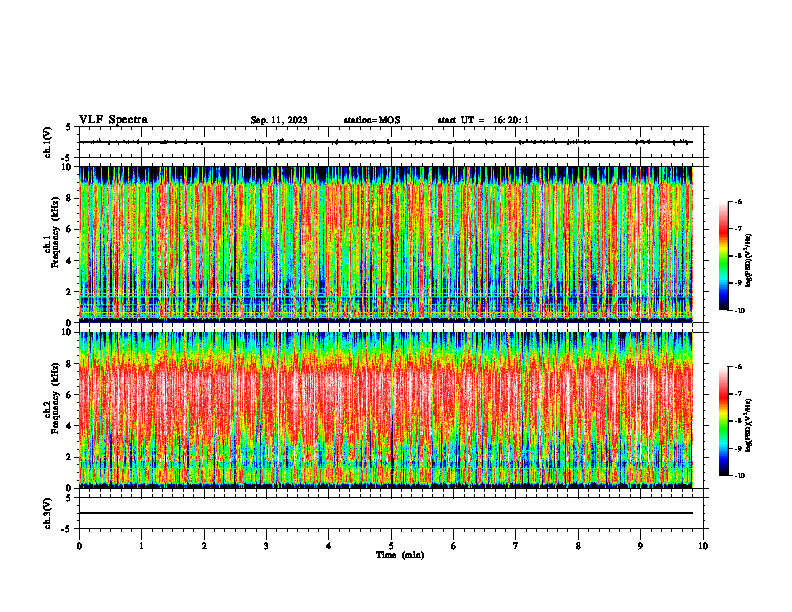Image resolution: width=792 pixels, height=612 pixels.
Task: Click the ch.2 colorbar "log(PSD)(V²/Hz)" label
Action: [748, 425]
